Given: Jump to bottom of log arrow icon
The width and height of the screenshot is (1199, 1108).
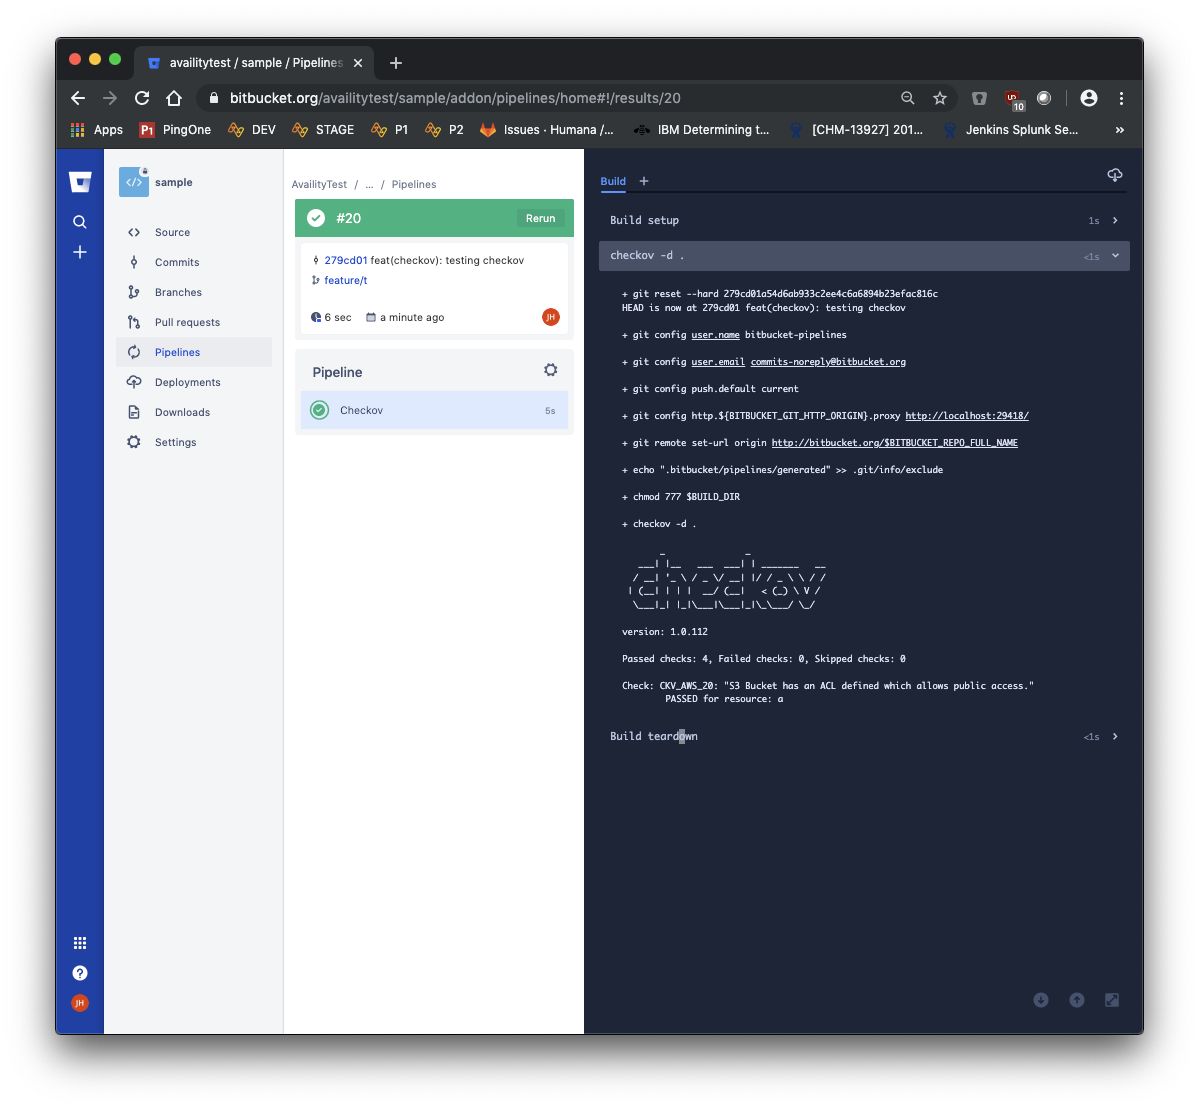Looking at the screenshot, I should pyautogui.click(x=1041, y=1000).
